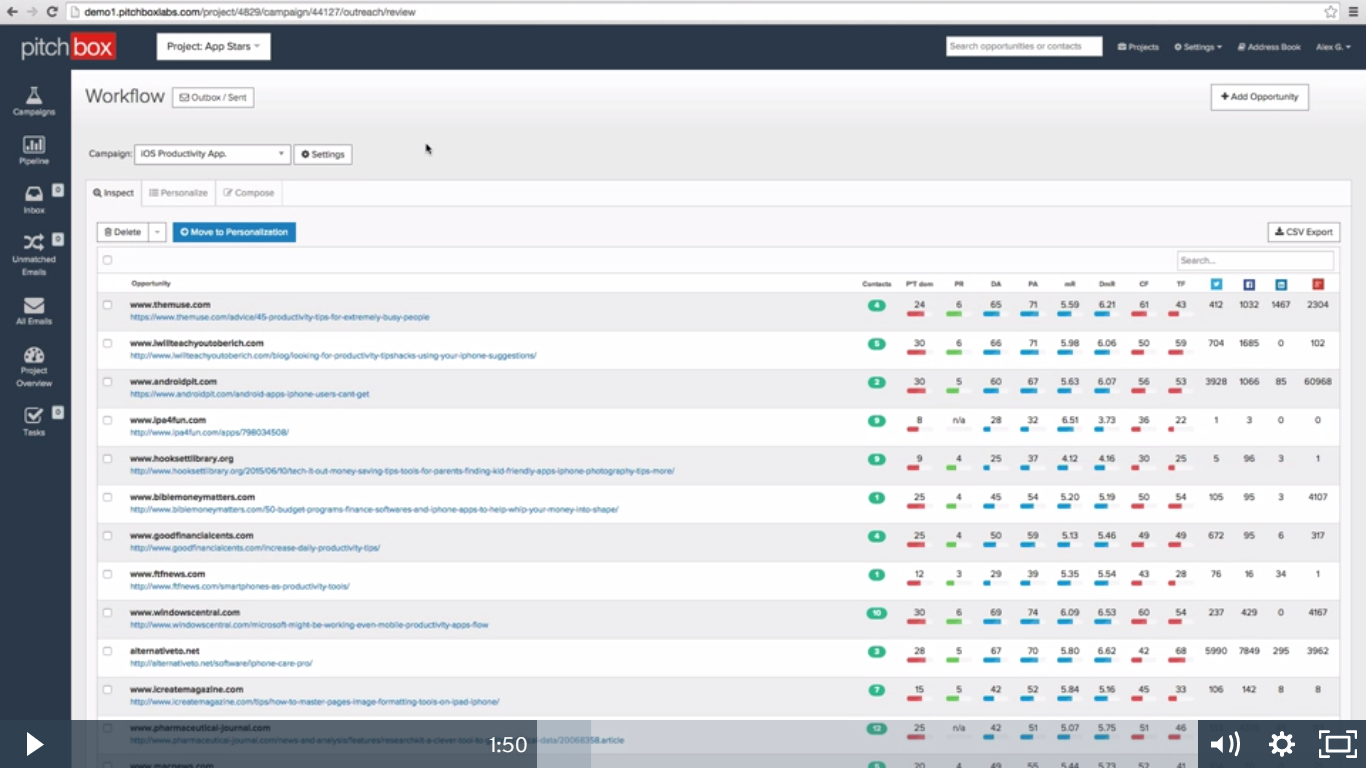
Task: Open the browser menu icon
Action: coord(1353,12)
